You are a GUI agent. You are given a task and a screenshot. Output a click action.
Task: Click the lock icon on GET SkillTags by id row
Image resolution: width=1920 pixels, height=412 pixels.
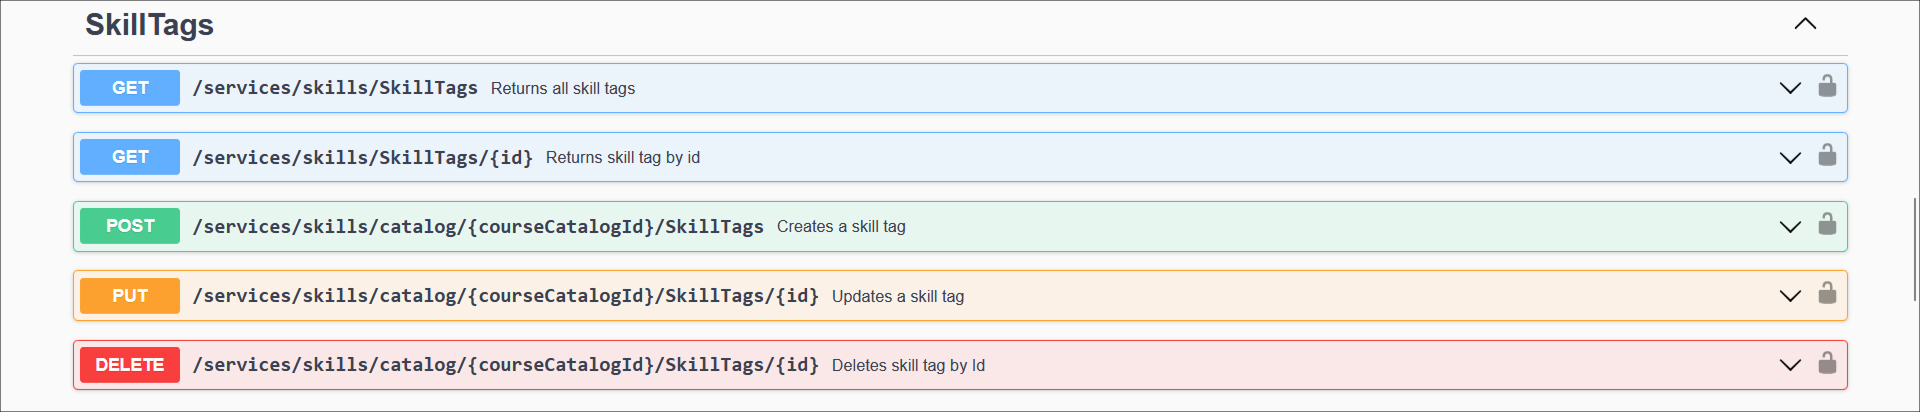pyautogui.click(x=1827, y=156)
